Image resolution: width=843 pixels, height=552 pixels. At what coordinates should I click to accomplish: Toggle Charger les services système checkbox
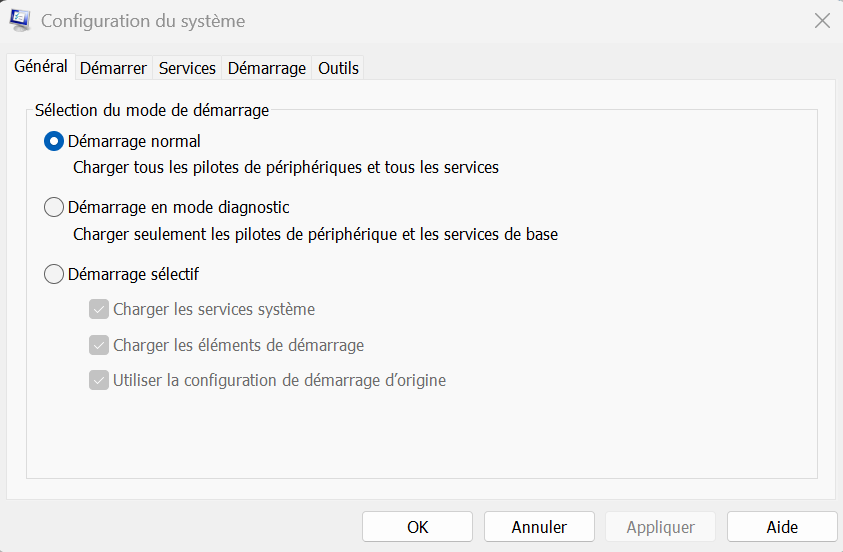pyautogui.click(x=99, y=309)
